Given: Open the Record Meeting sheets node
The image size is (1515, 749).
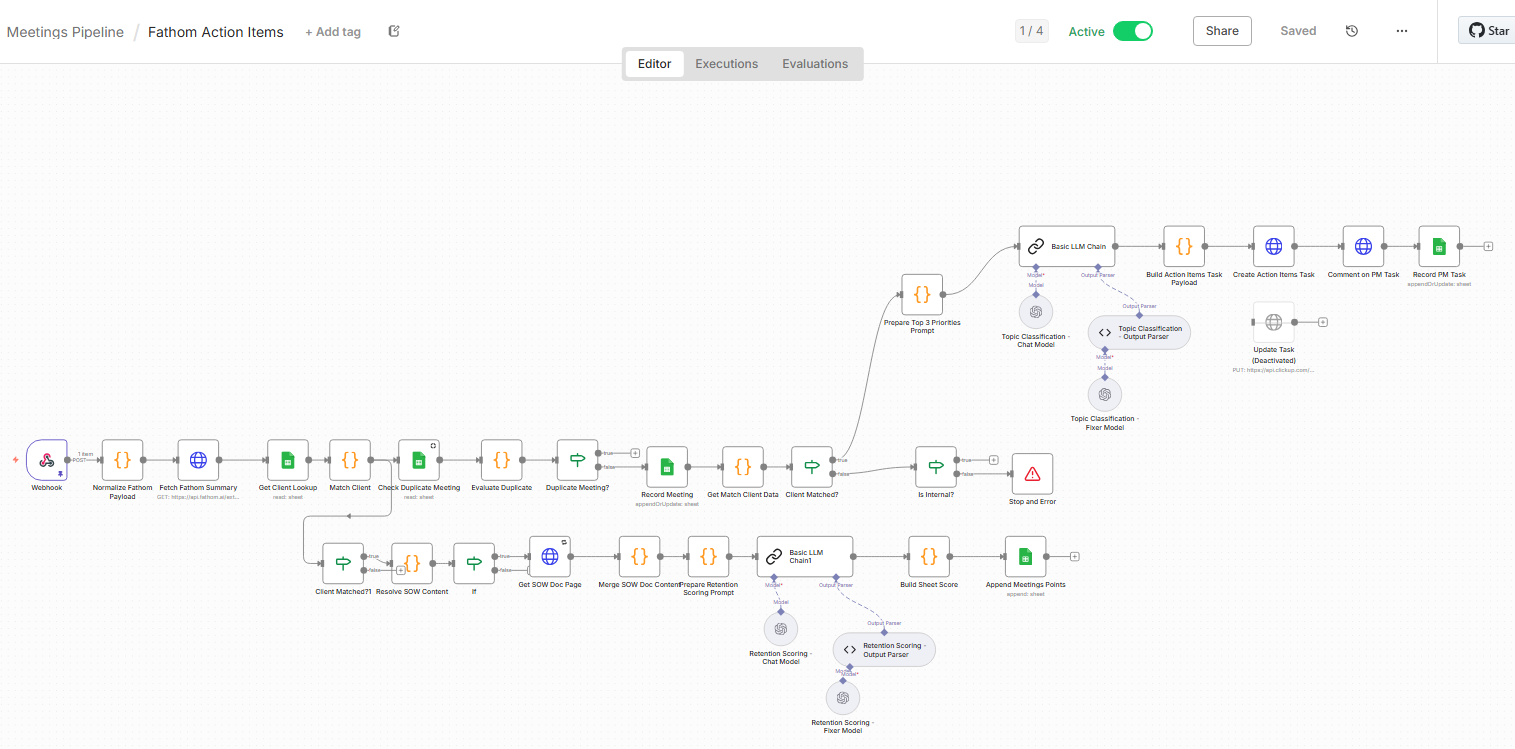Looking at the screenshot, I should pos(667,467).
